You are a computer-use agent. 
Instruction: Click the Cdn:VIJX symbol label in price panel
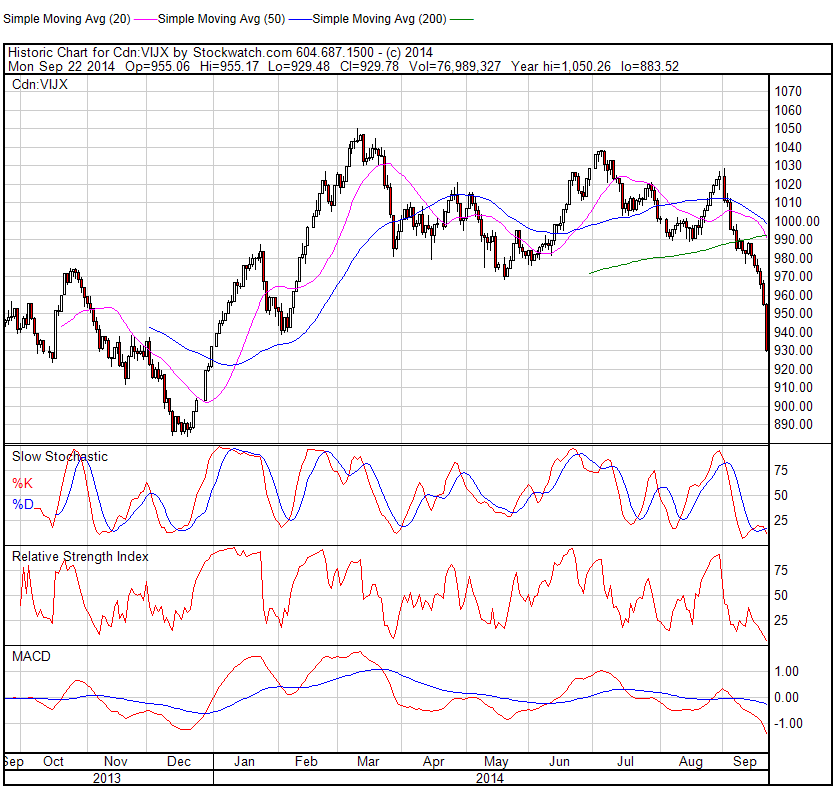(39, 86)
